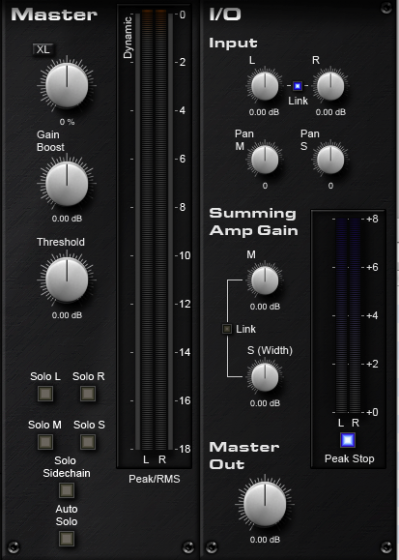Image resolution: width=399 pixels, height=560 pixels.
Task: Toggle Solo M button
Action: point(45,442)
